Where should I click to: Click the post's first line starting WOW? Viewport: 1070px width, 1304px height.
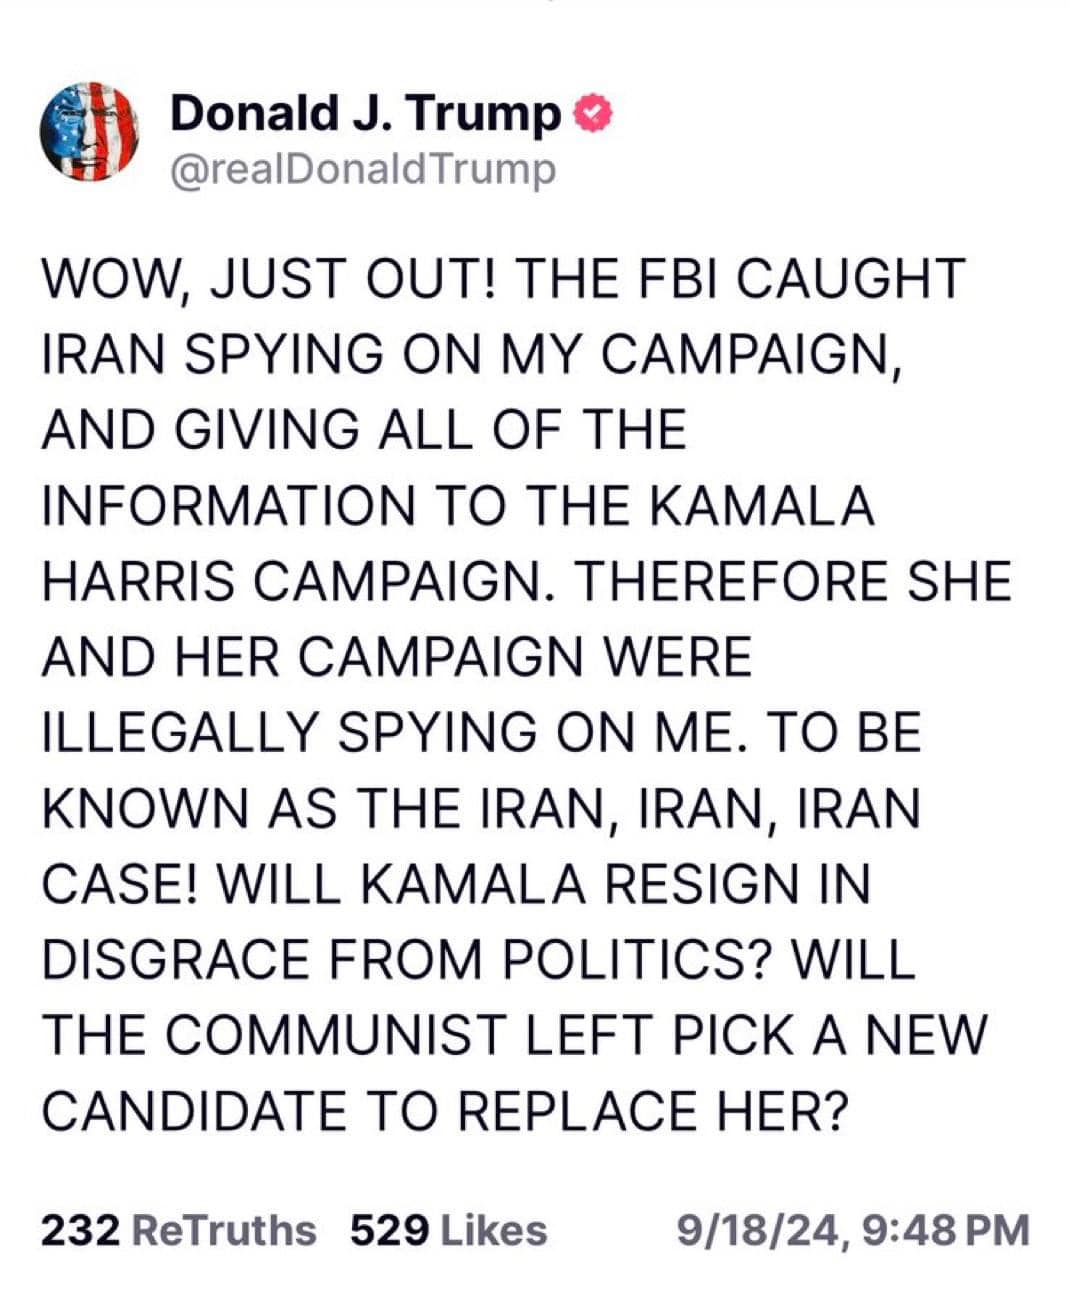503,278
